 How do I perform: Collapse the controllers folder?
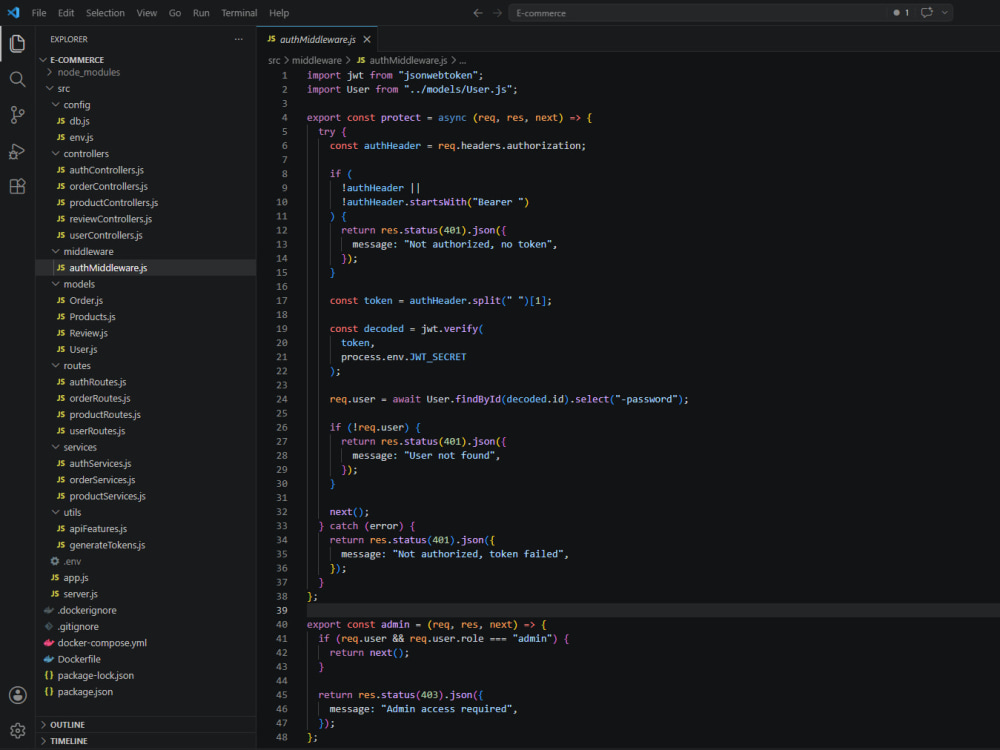click(x=86, y=154)
